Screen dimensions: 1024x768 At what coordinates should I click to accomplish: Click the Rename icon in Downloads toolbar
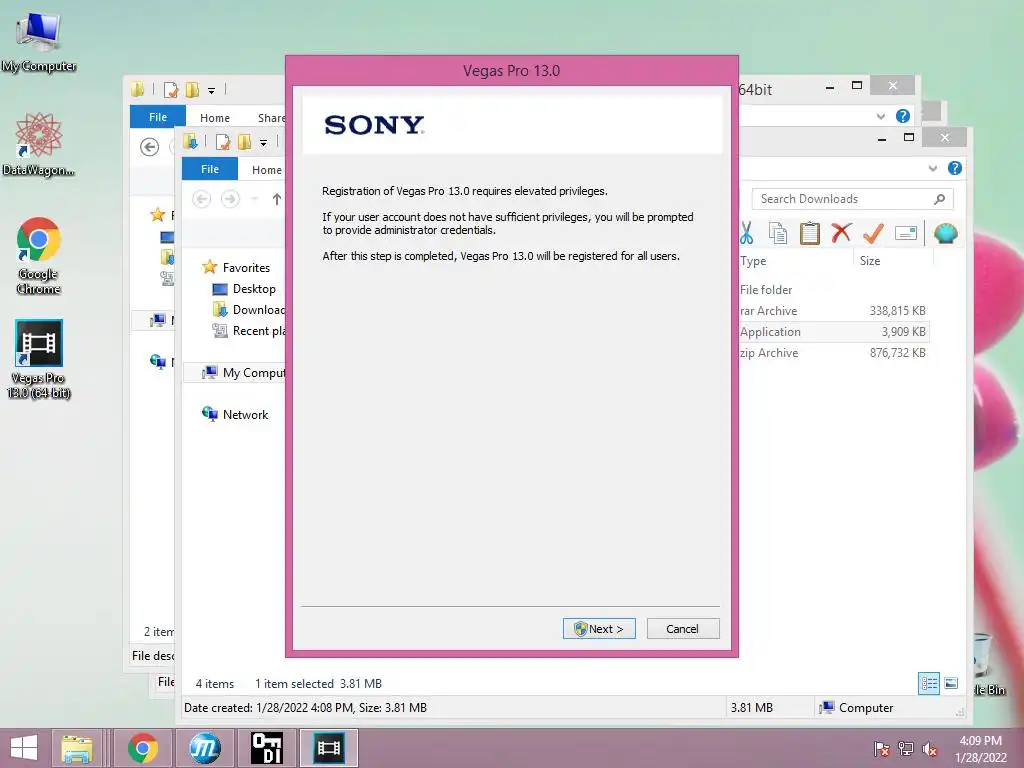point(906,233)
